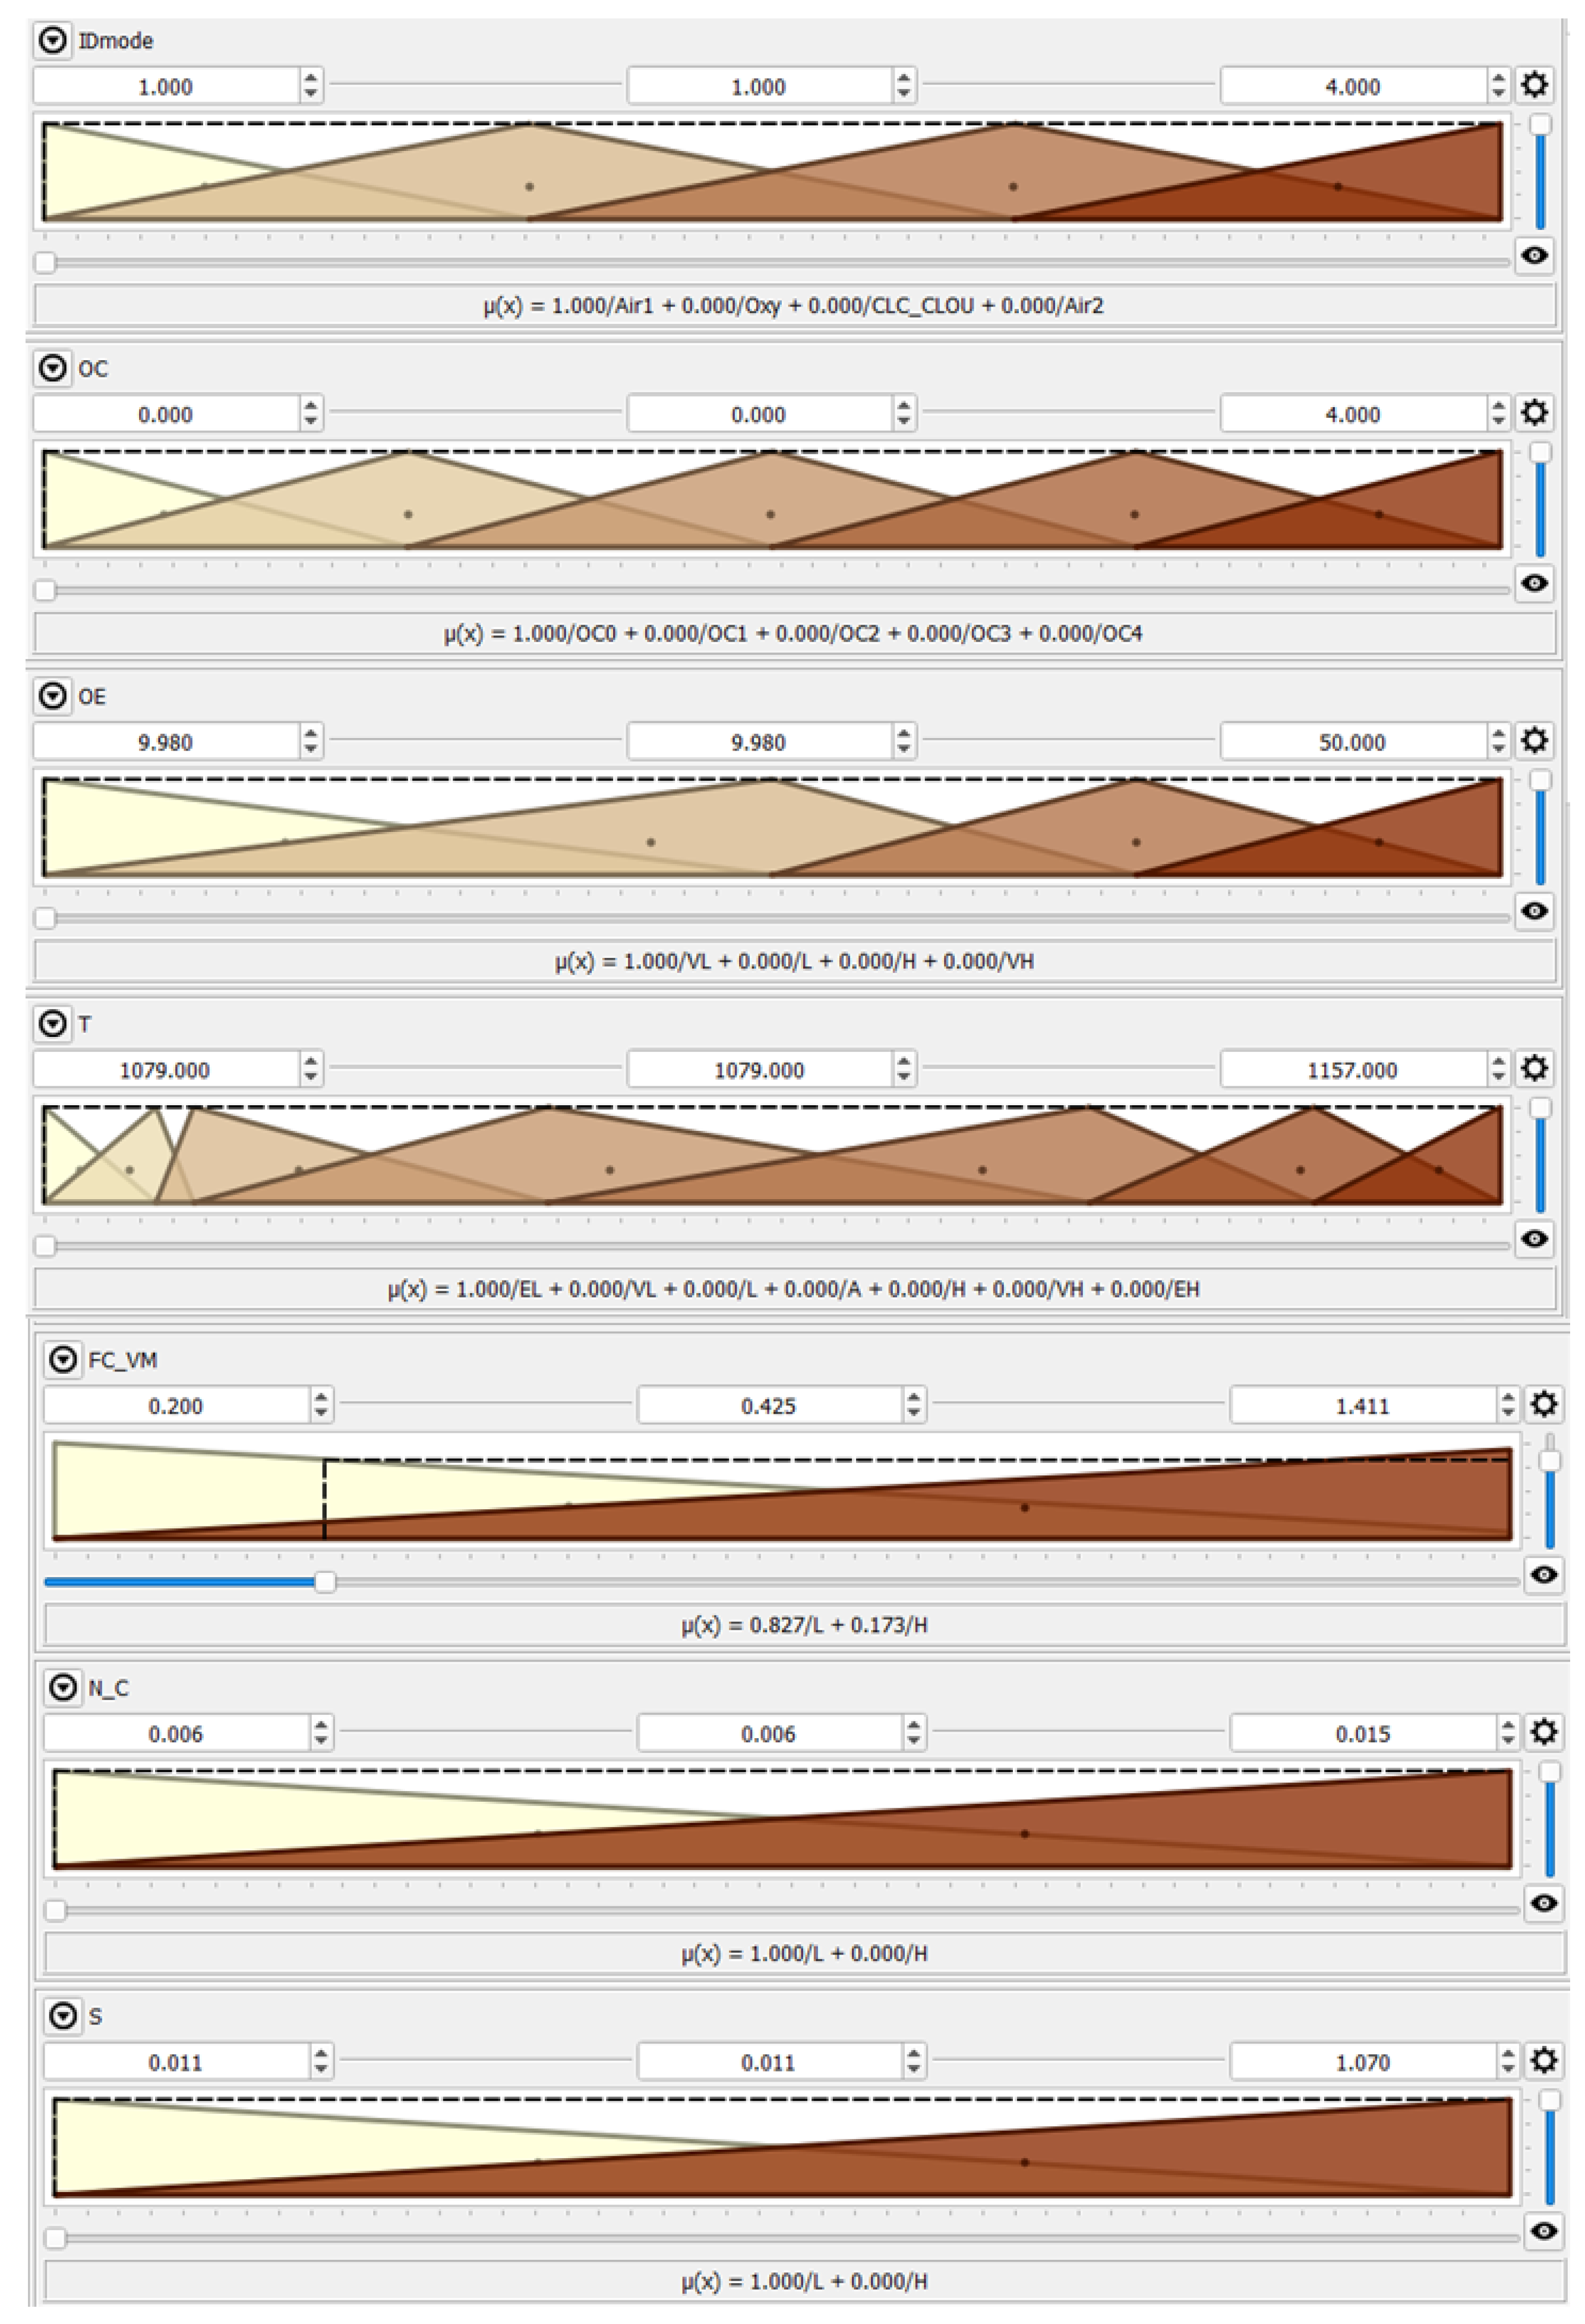This screenshot has width=1585, height=2324.
Task: Open the IDmode gear settings icon
Action: [1534, 85]
